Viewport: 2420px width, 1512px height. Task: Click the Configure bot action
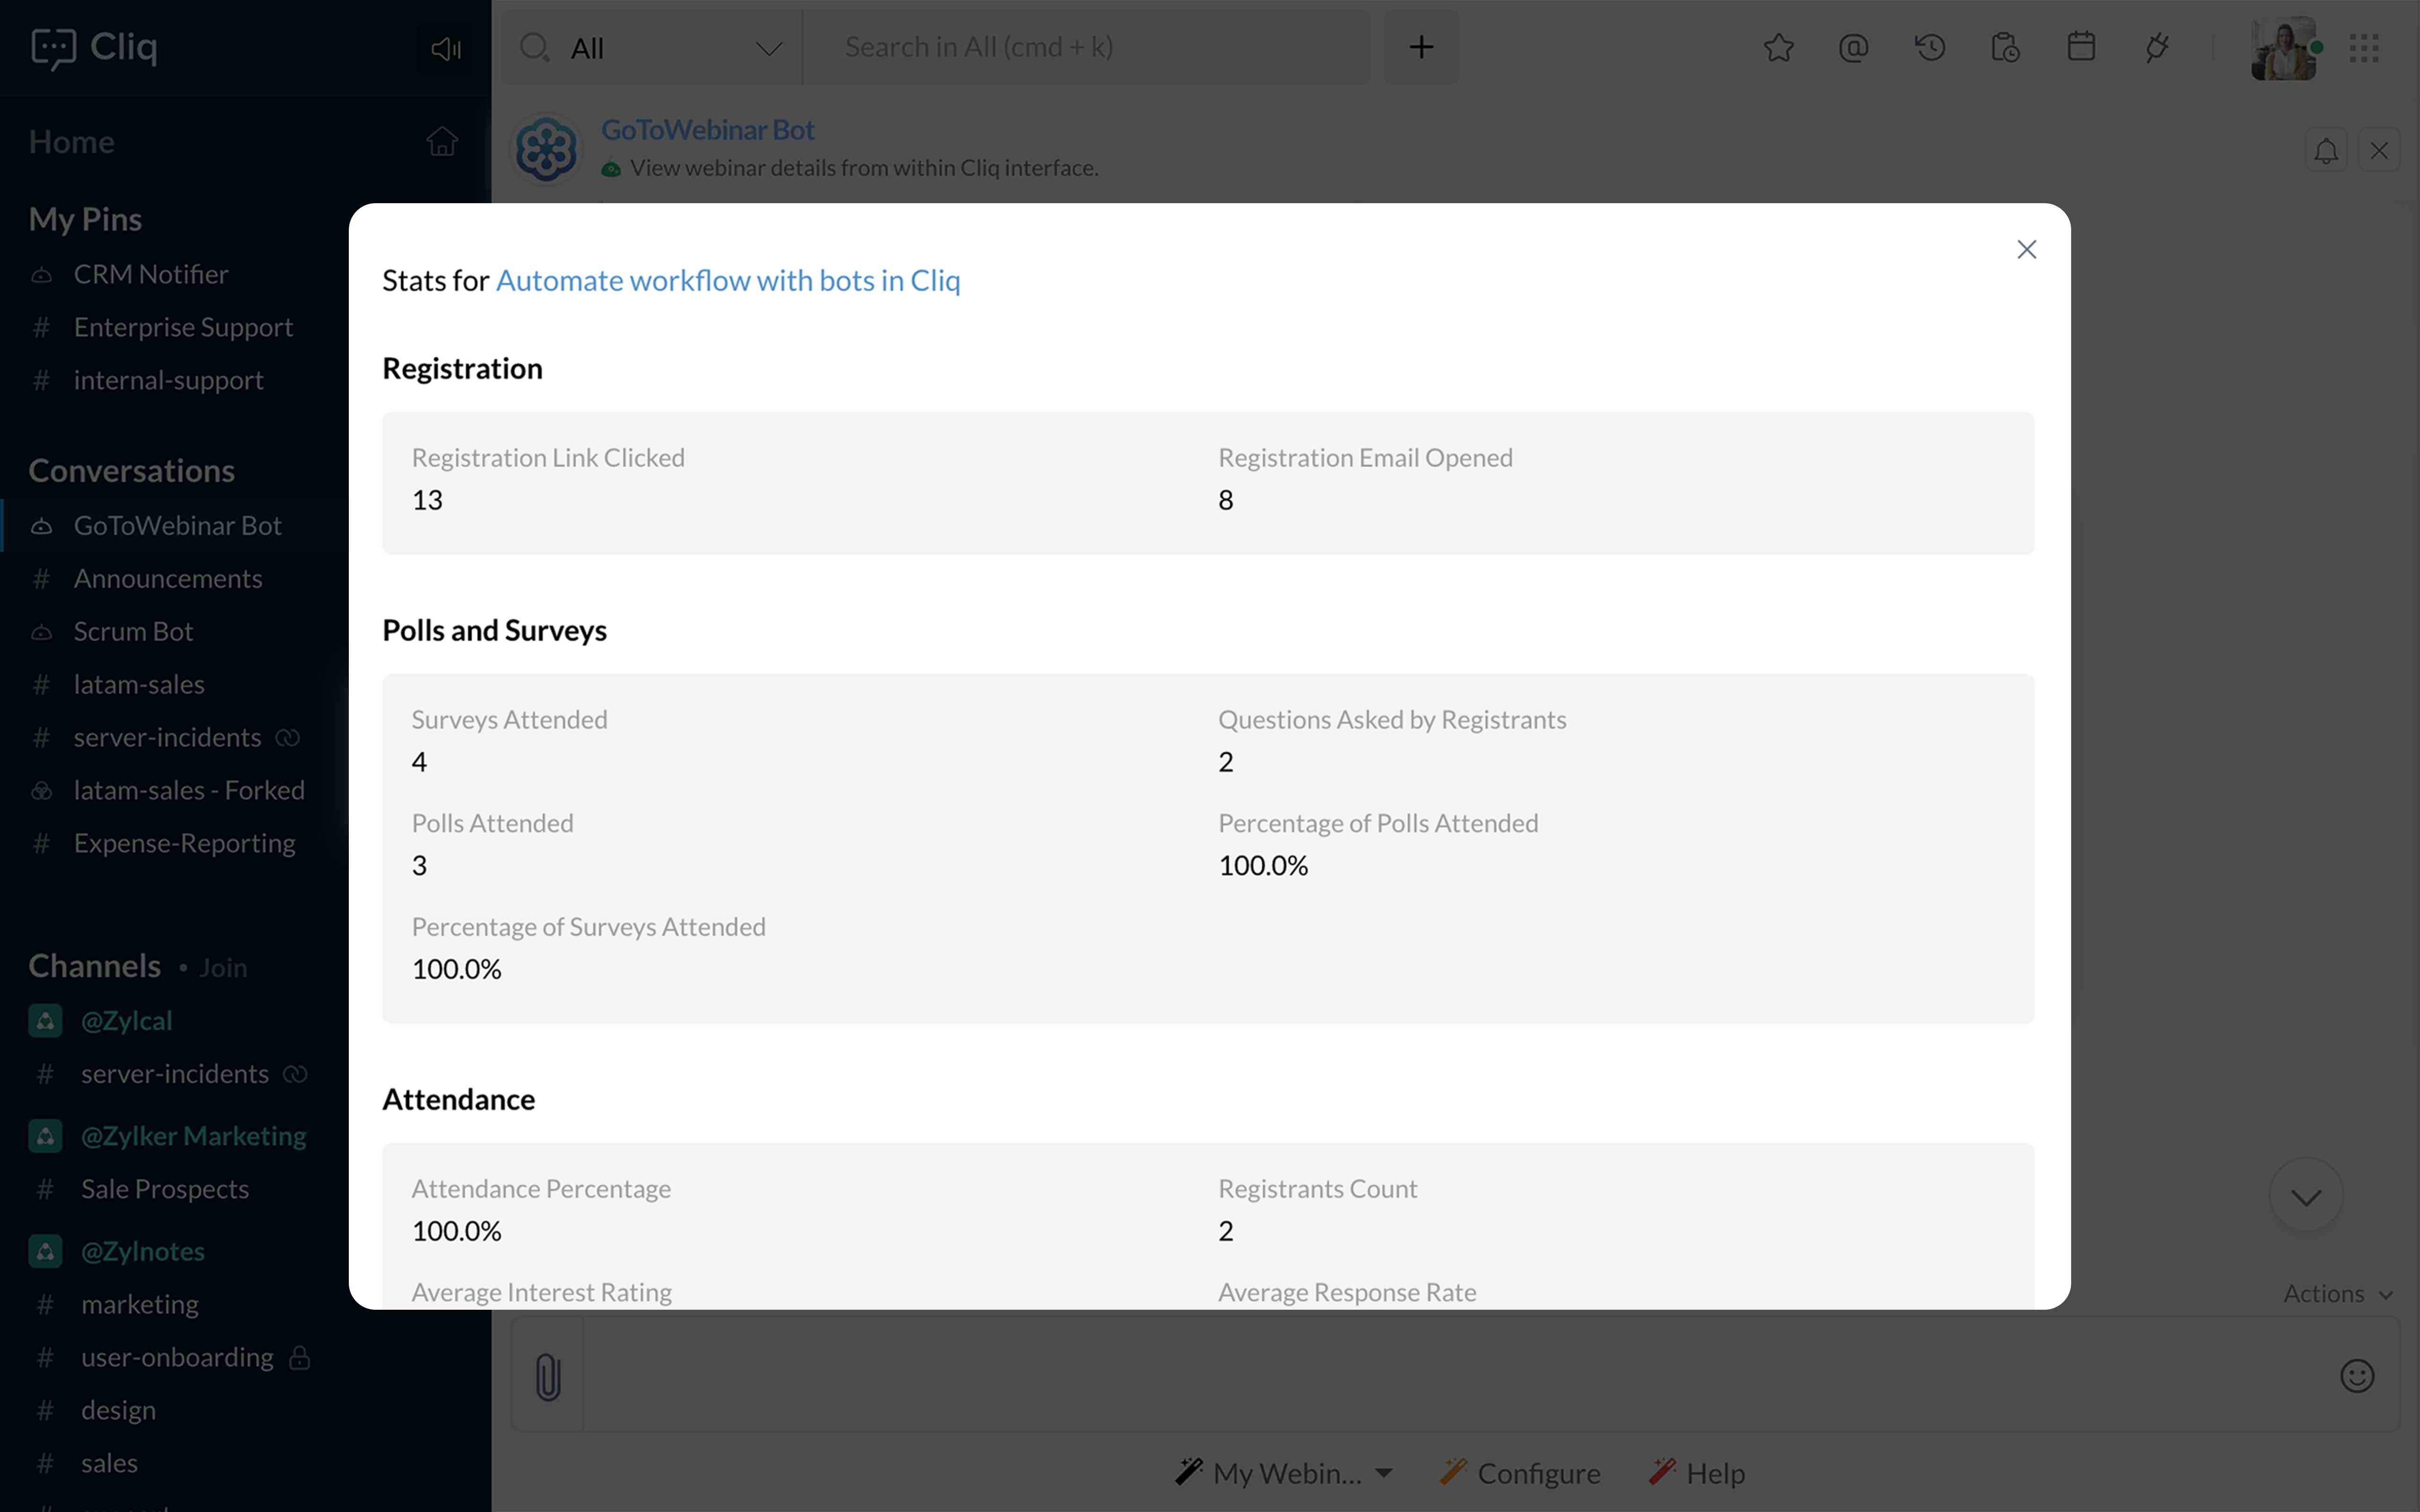point(1520,1473)
